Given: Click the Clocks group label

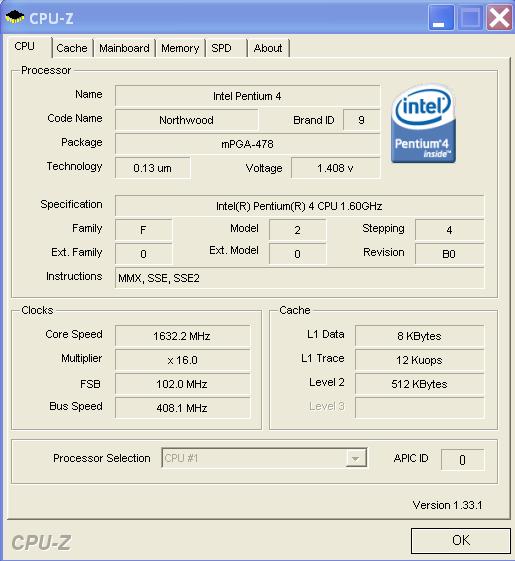Looking at the screenshot, I should [37, 310].
